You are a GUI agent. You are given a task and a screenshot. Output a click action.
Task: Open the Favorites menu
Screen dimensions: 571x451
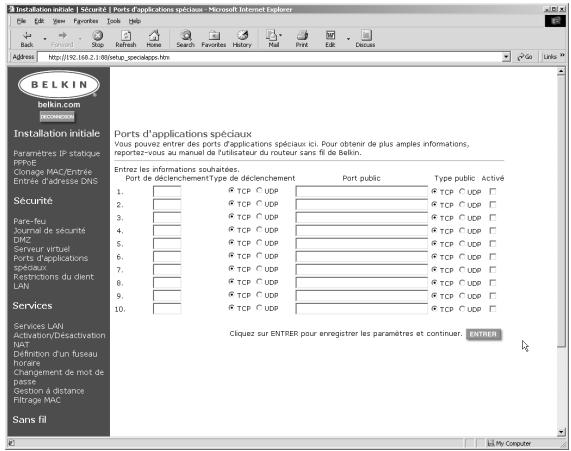(x=86, y=21)
